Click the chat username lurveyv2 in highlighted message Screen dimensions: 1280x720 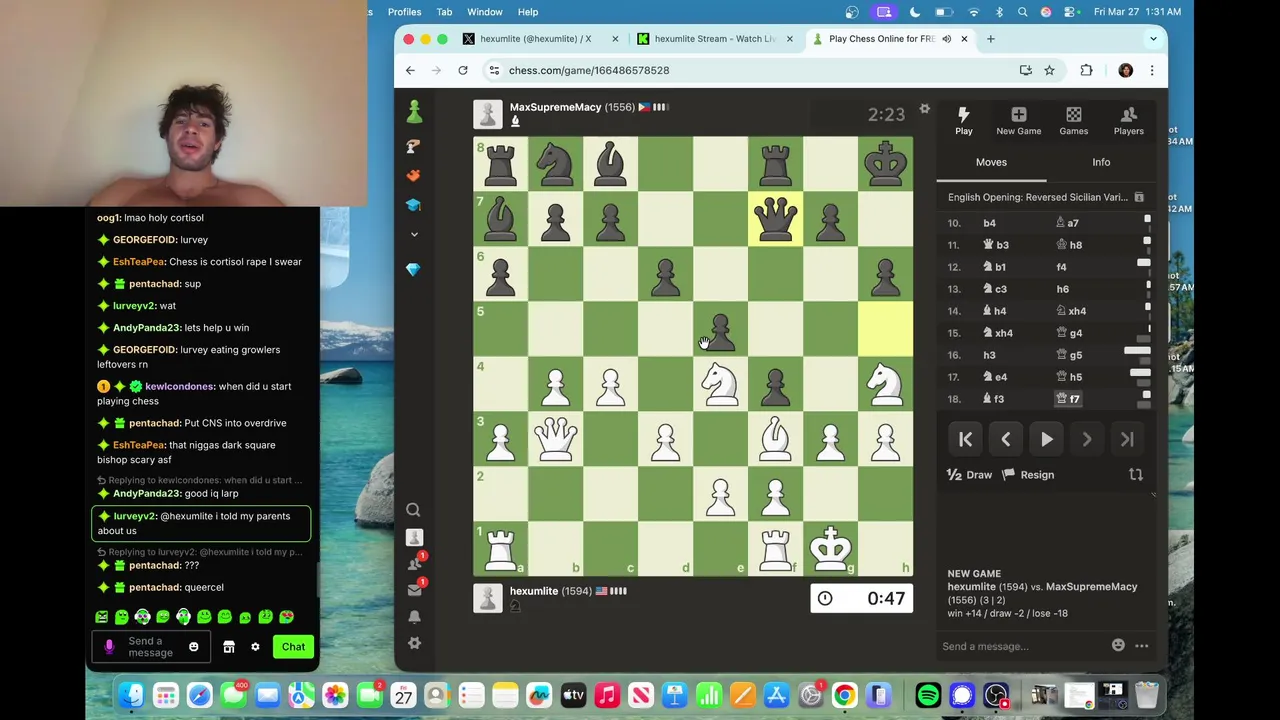point(134,516)
